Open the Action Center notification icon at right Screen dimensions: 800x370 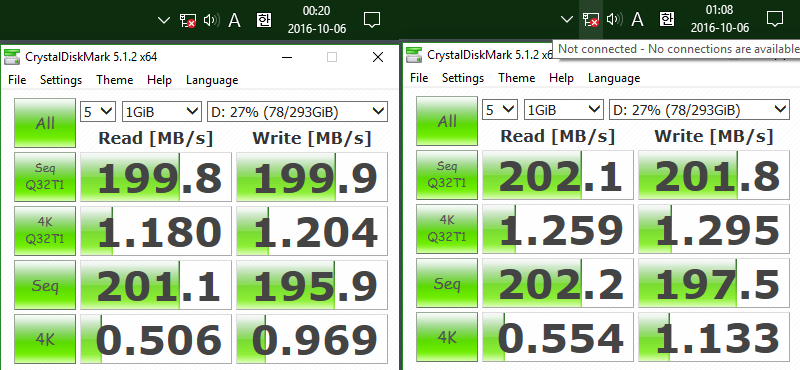click(x=774, y=20)
